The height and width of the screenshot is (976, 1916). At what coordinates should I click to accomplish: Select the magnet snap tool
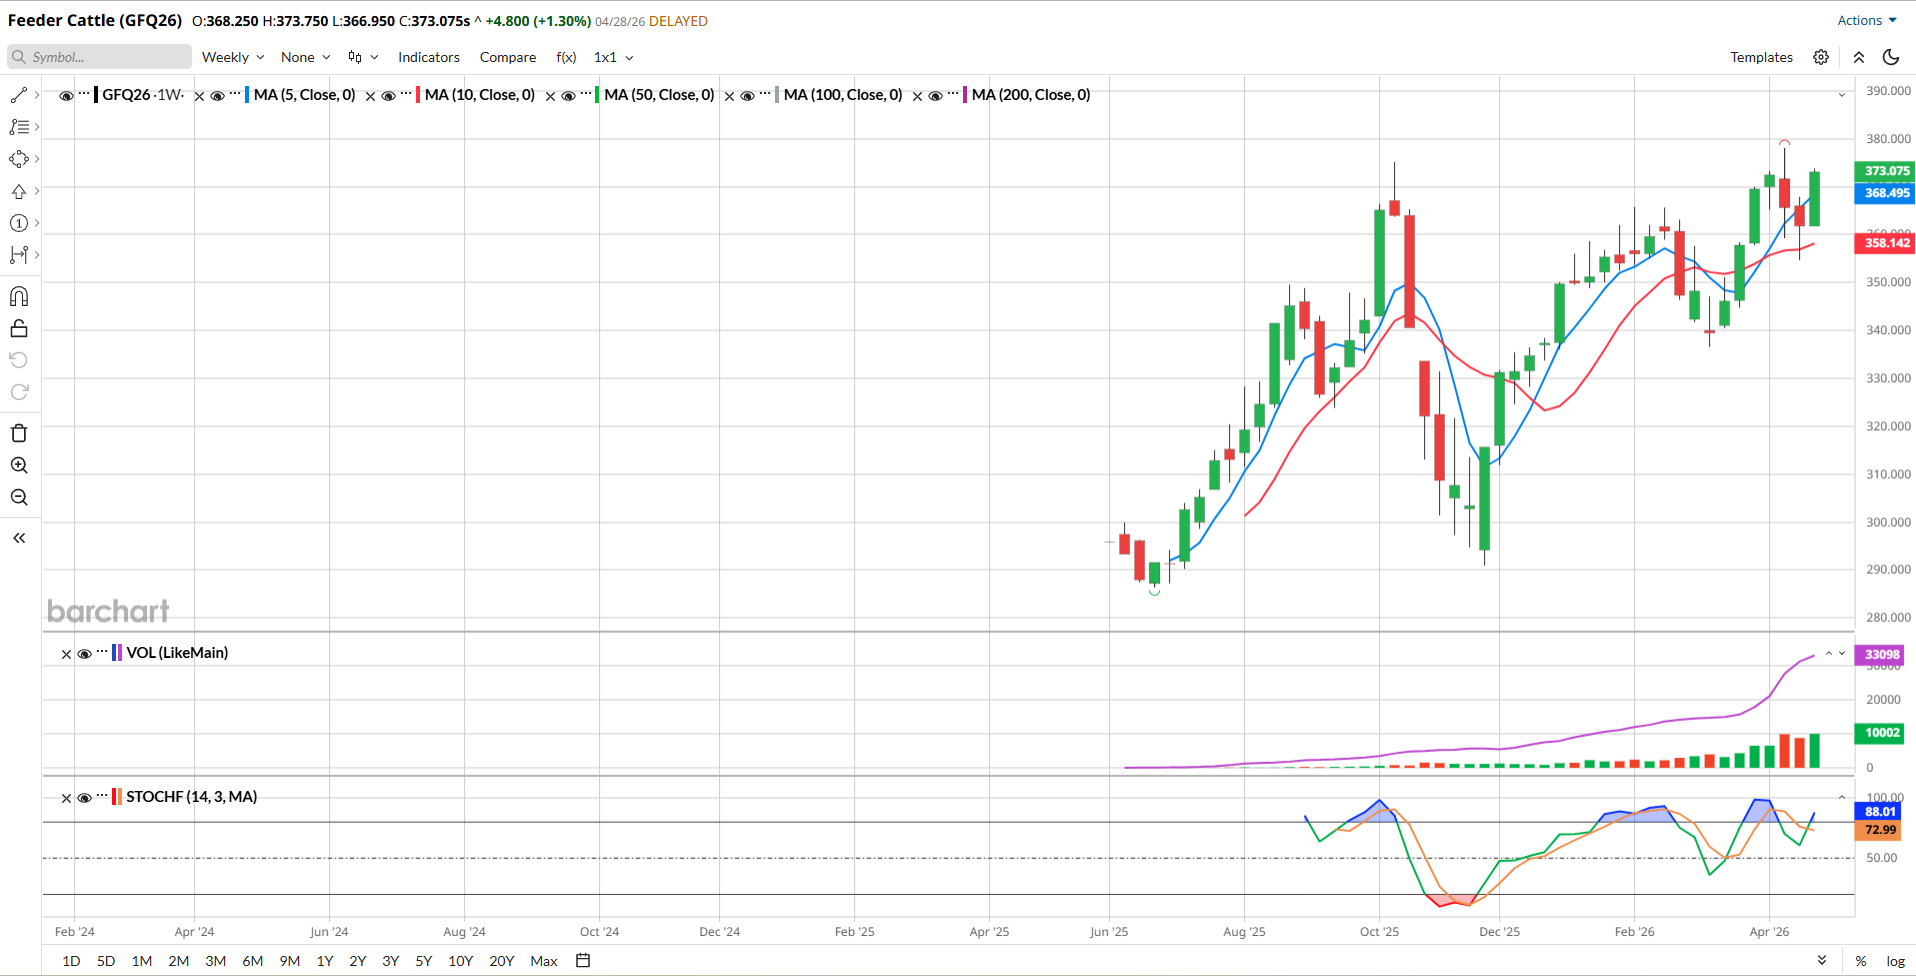coord(19,296)
